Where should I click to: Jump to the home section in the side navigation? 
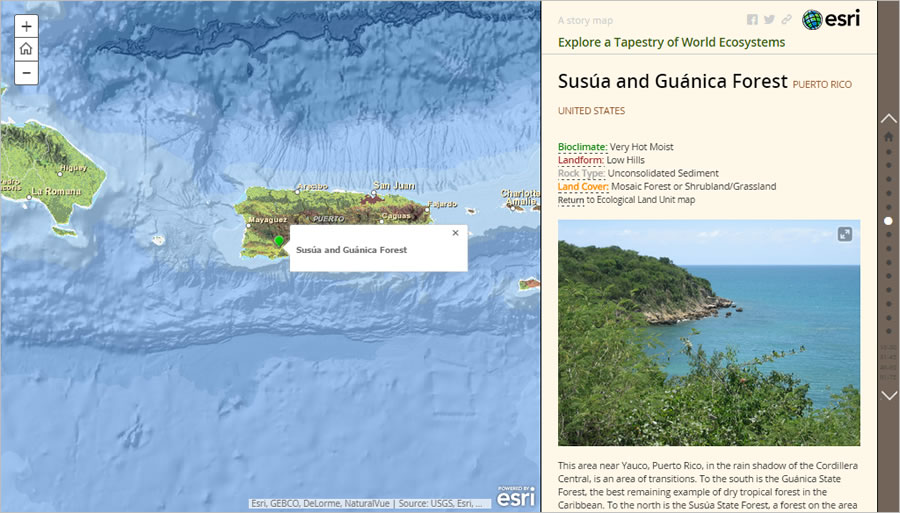point(889,137)
